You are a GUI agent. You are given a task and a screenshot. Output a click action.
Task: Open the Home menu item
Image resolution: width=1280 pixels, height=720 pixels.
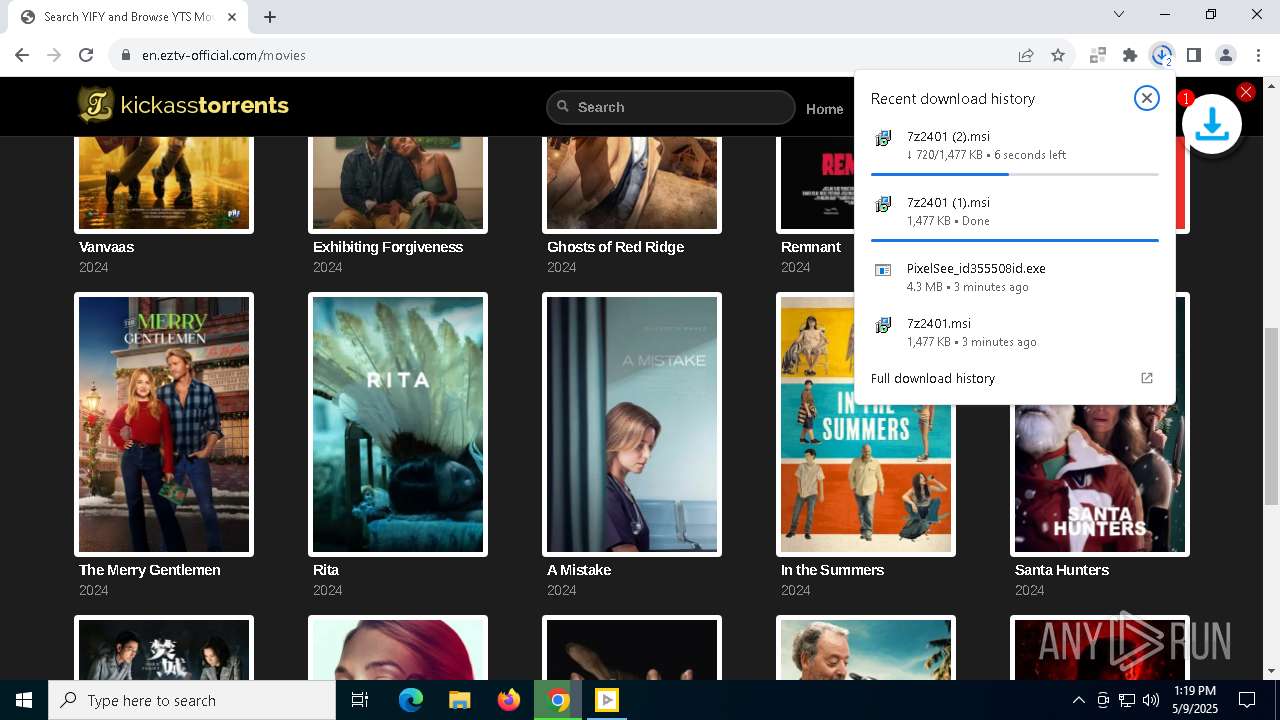pos(825,109)
